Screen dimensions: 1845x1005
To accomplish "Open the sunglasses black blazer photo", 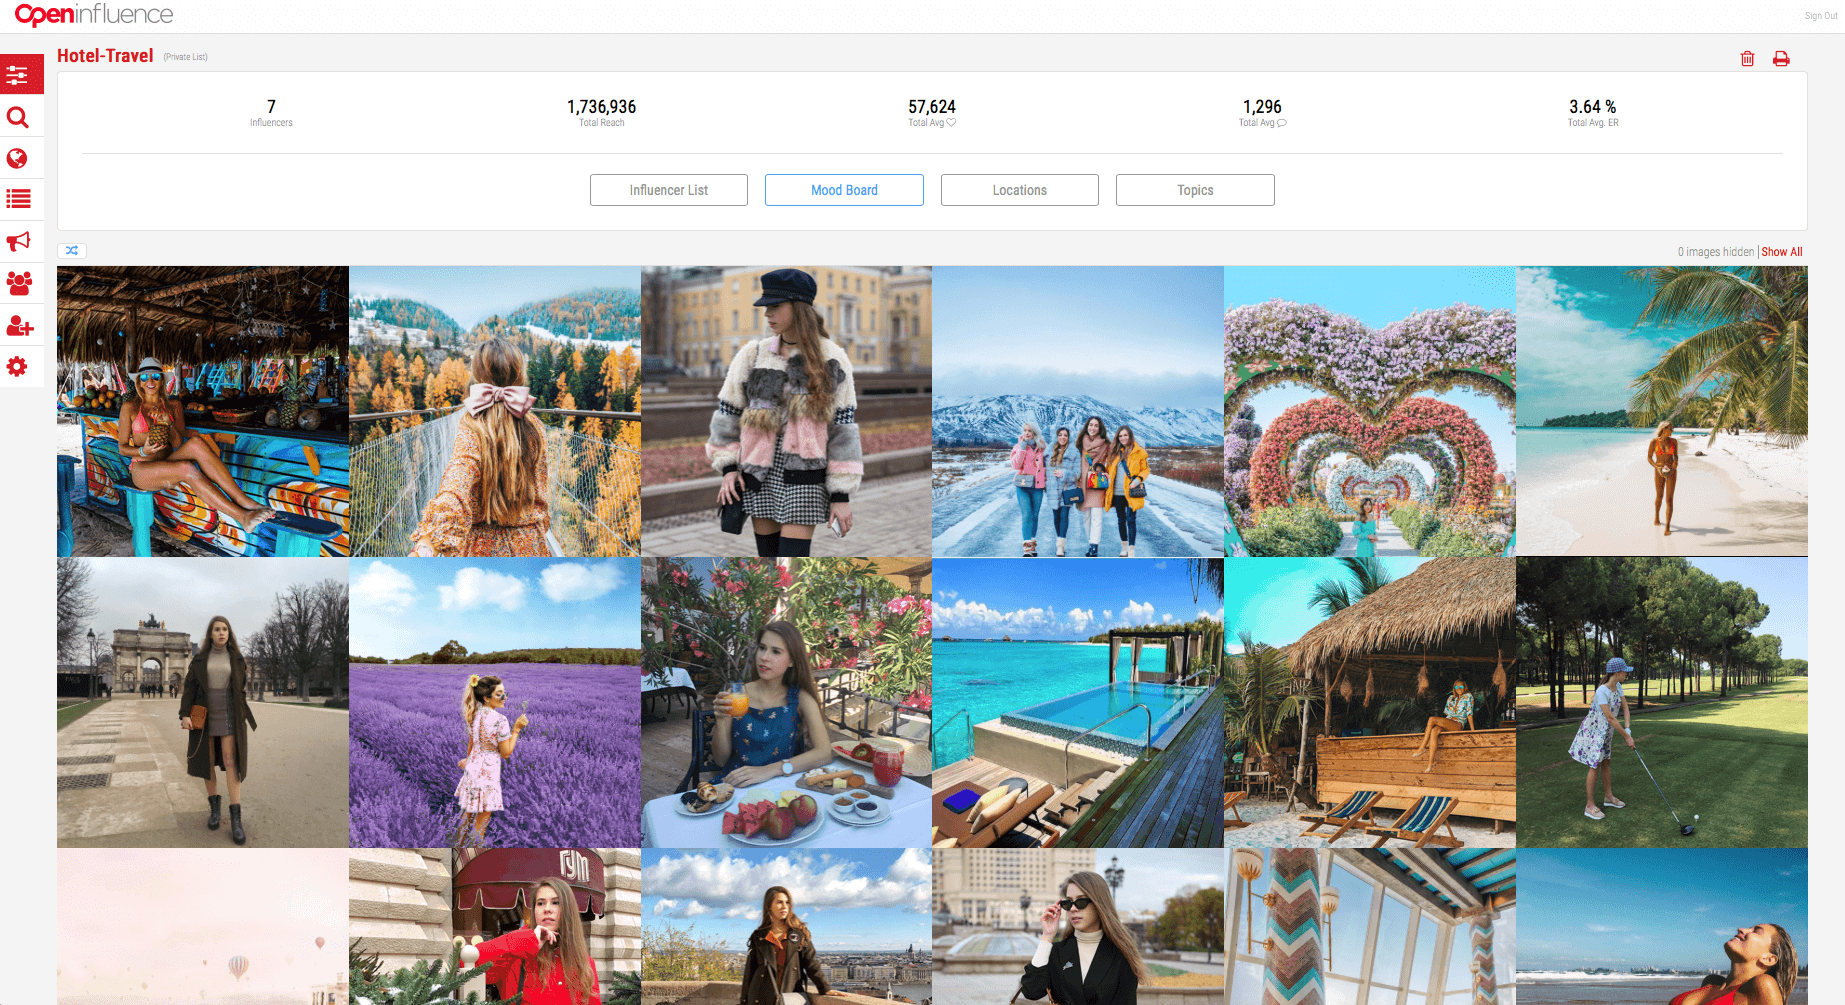I will click(1078, 927).
